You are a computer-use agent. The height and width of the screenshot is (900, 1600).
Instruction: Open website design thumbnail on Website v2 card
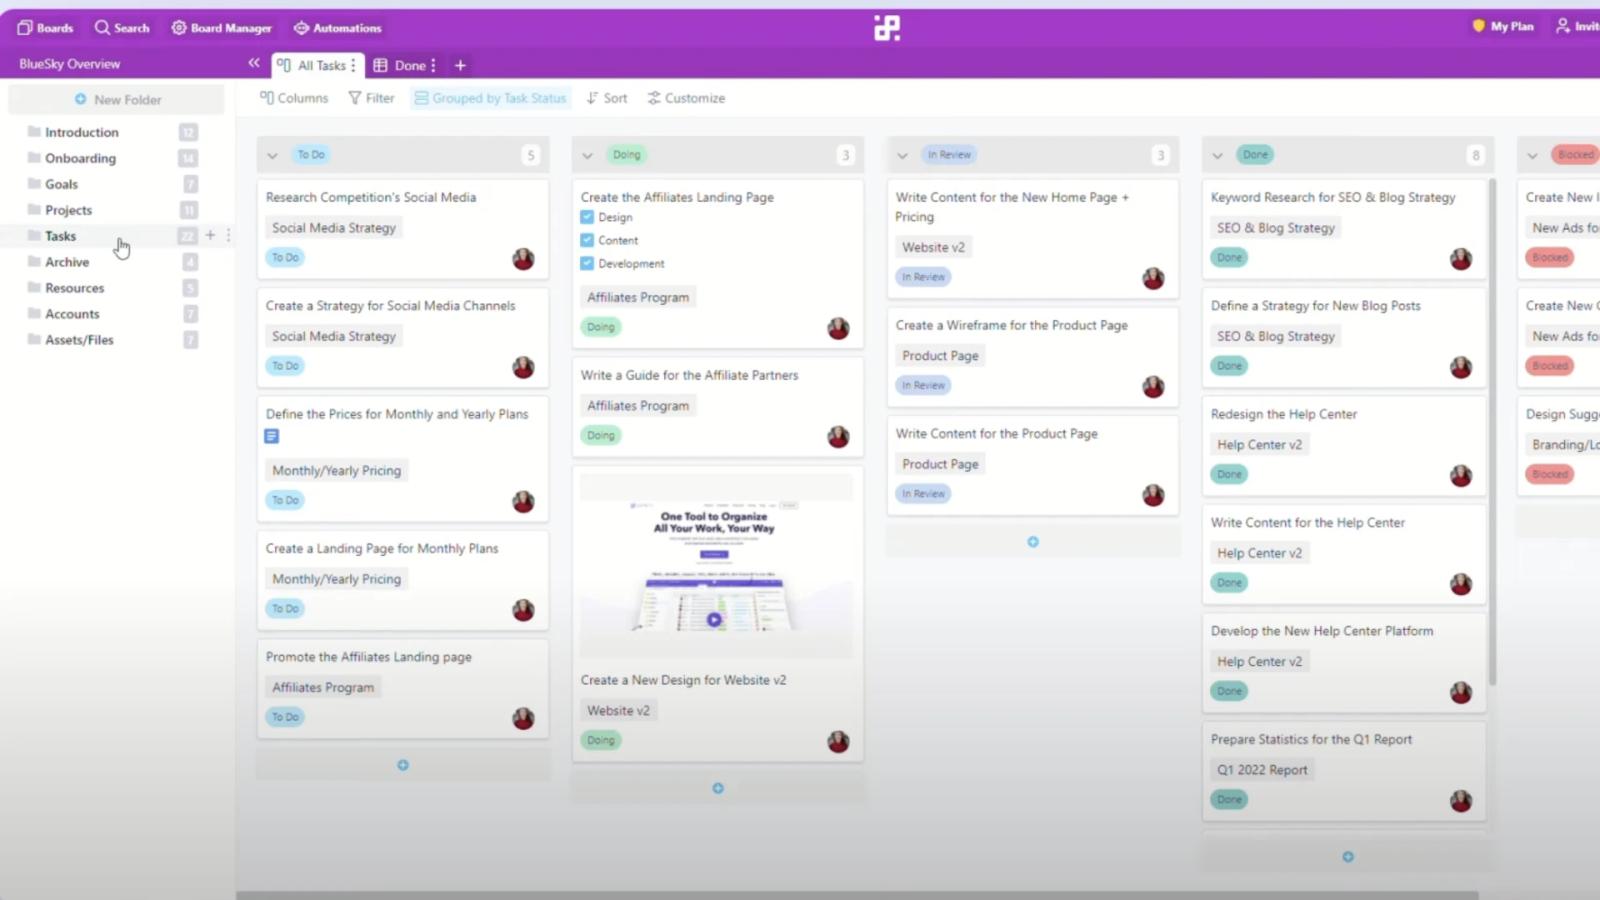[716, 566]
